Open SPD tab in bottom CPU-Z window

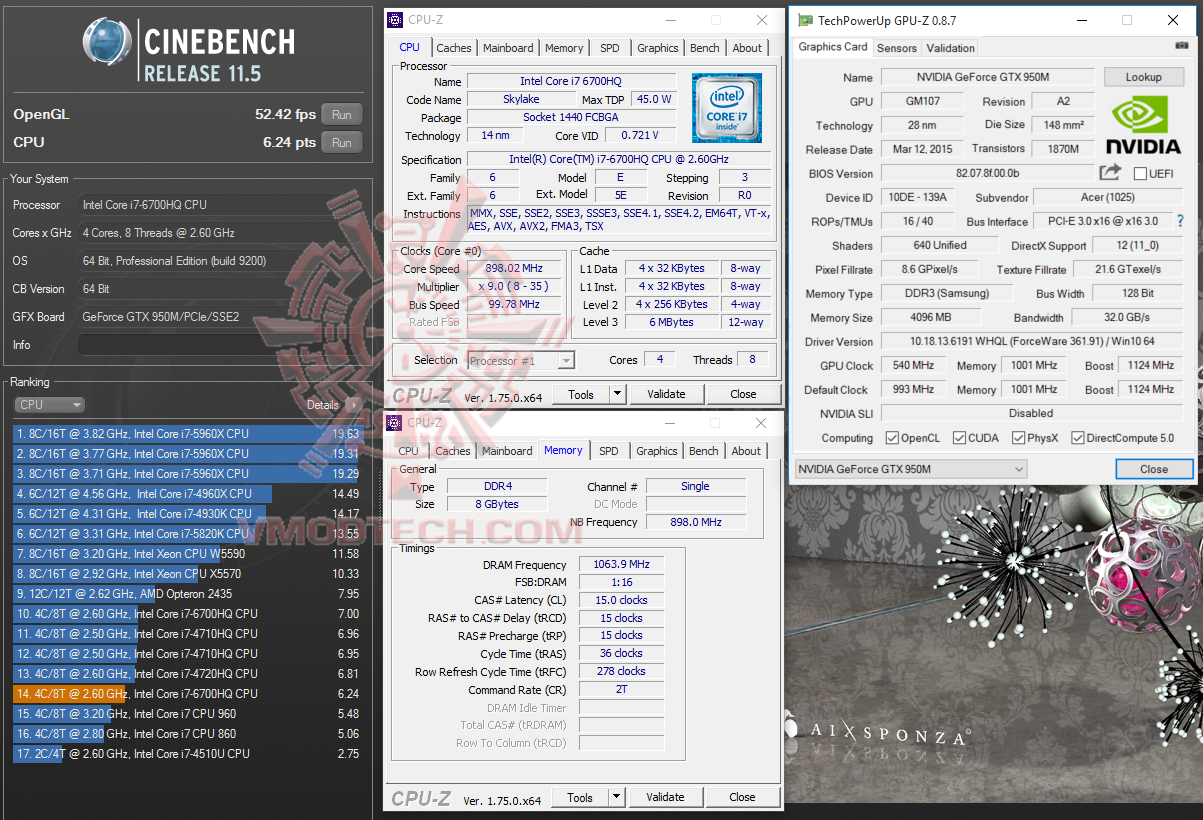[x=609, y=451]
